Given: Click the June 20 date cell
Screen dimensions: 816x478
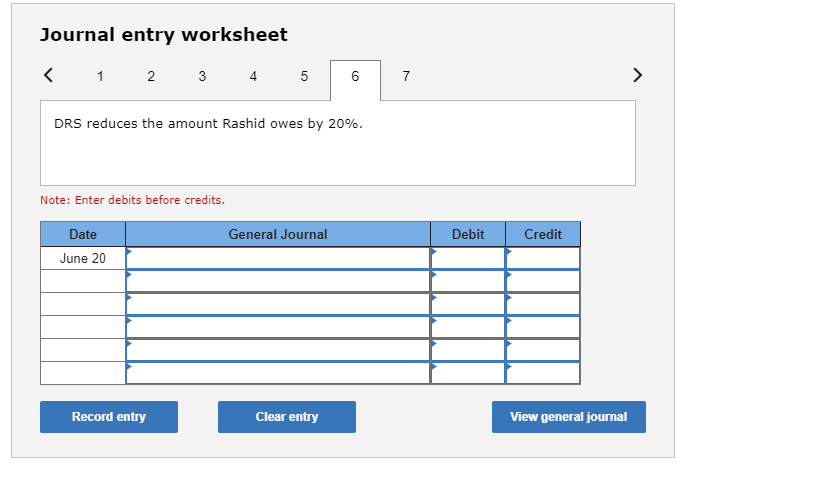Looking at the screenshot, I should 83,258.
